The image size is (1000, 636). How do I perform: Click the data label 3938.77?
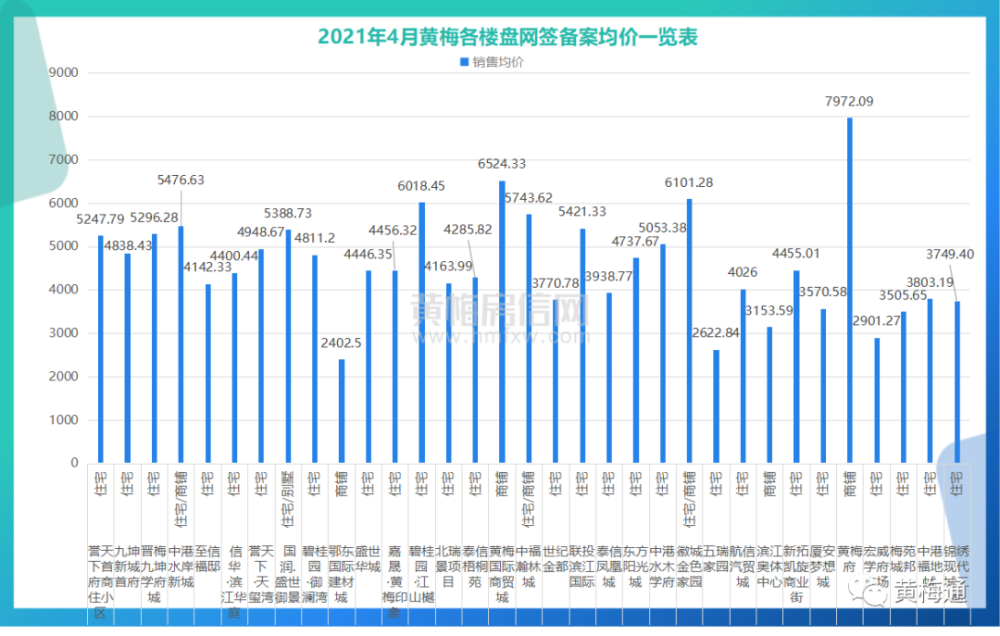[609, 276]
